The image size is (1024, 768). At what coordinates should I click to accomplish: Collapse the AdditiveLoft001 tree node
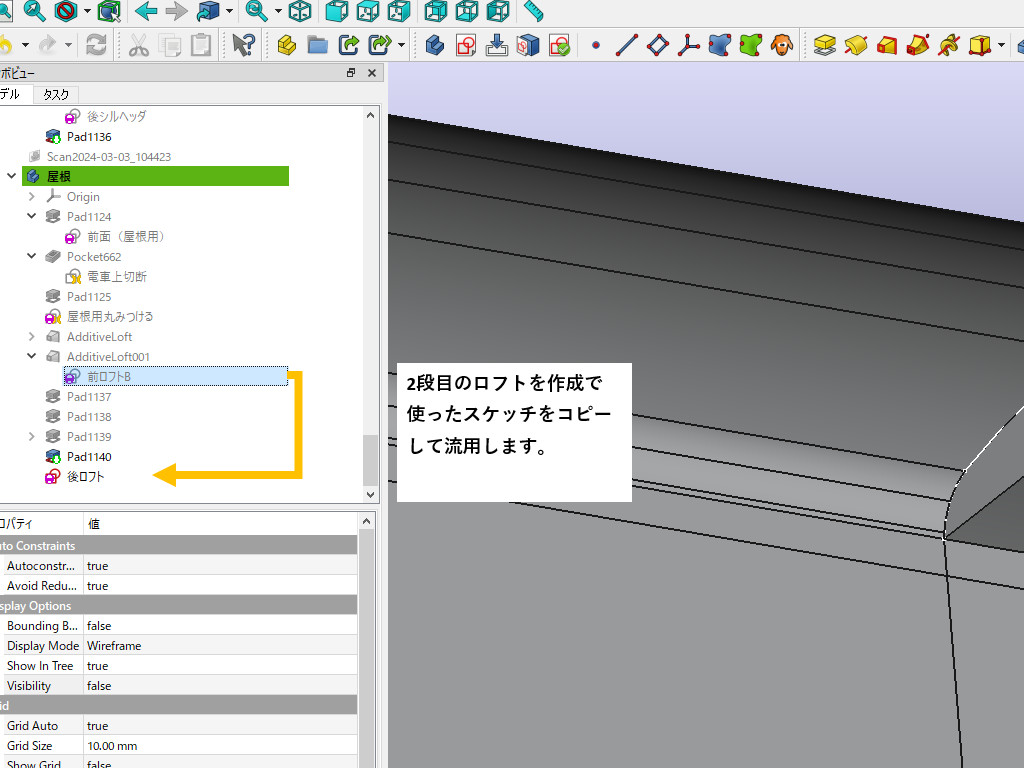coord(32,357)
